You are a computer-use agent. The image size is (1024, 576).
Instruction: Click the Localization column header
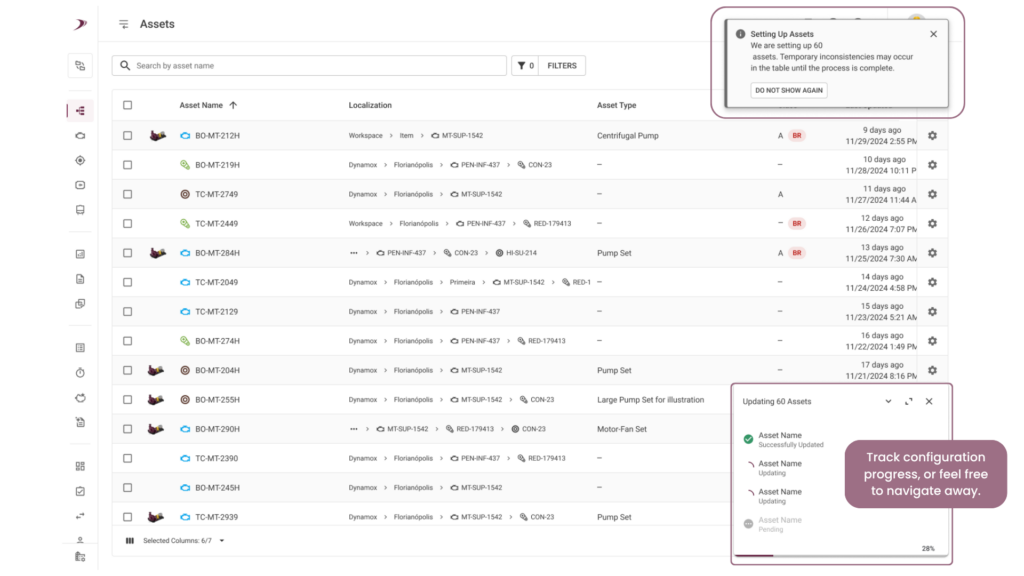pos(370,105)
